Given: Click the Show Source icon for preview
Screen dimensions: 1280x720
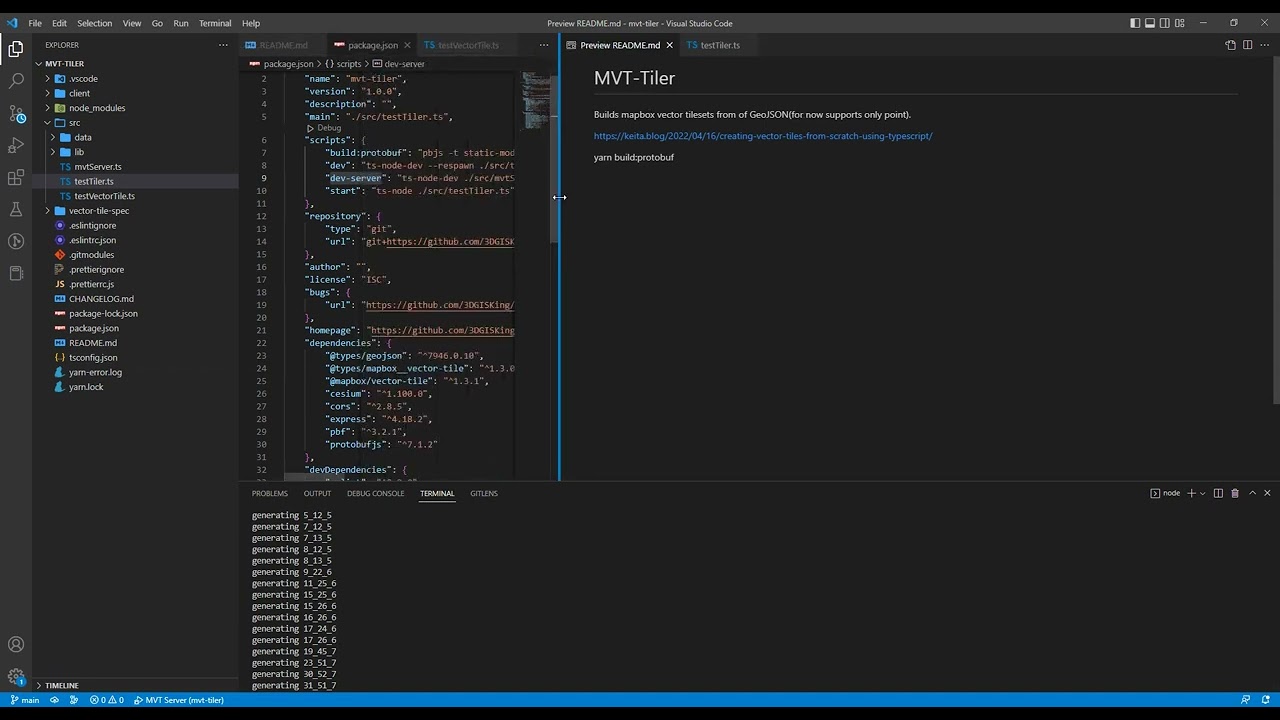Looking at the screenshot, I should (x=1231, y=45).
